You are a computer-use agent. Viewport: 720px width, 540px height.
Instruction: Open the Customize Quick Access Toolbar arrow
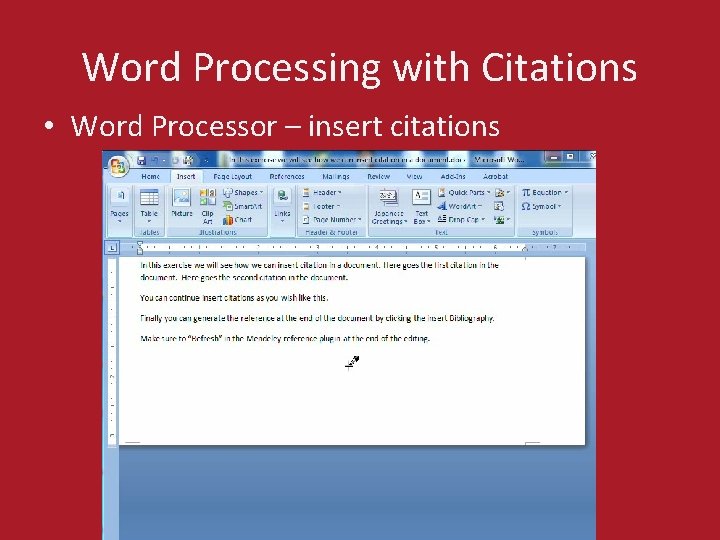206,161
